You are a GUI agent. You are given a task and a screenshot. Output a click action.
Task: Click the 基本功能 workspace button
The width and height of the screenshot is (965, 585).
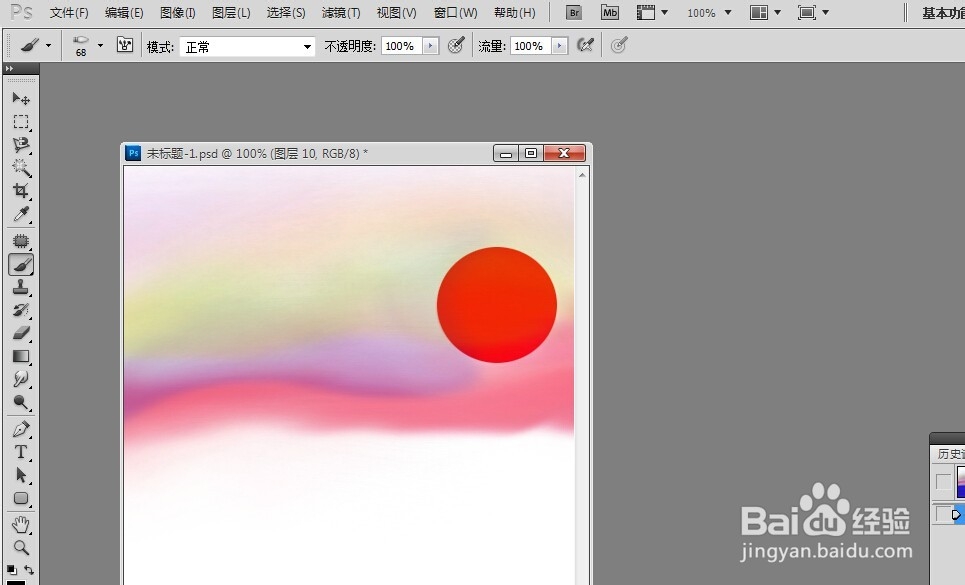(943, 13)
